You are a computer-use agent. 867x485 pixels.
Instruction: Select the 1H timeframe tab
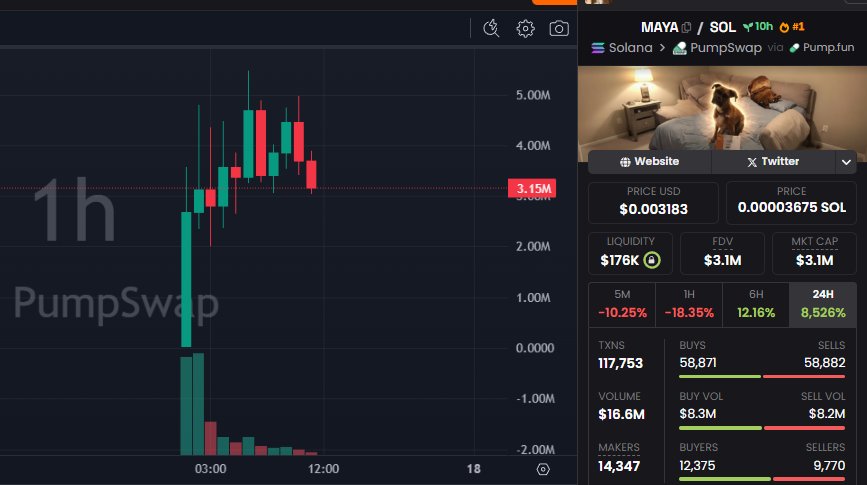(x=689, y=305)
